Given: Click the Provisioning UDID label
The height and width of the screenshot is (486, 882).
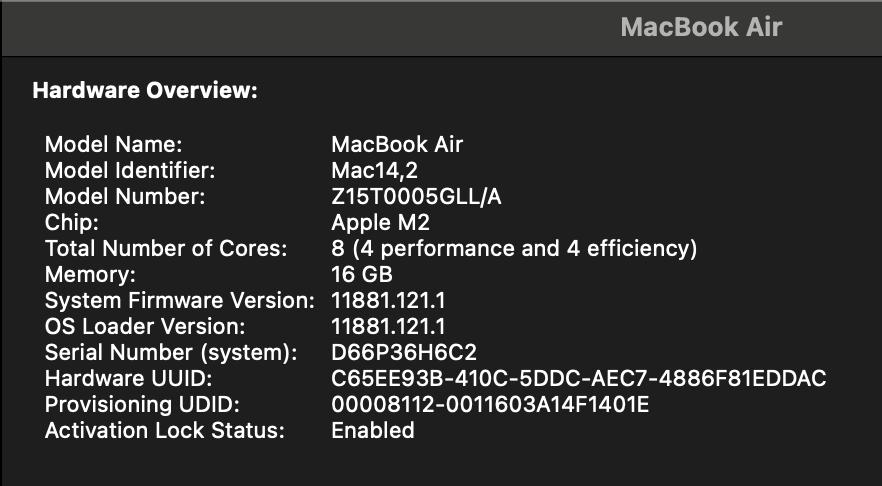Looking at the screenshot, I should pyautogui.click(x=142, y=404).
